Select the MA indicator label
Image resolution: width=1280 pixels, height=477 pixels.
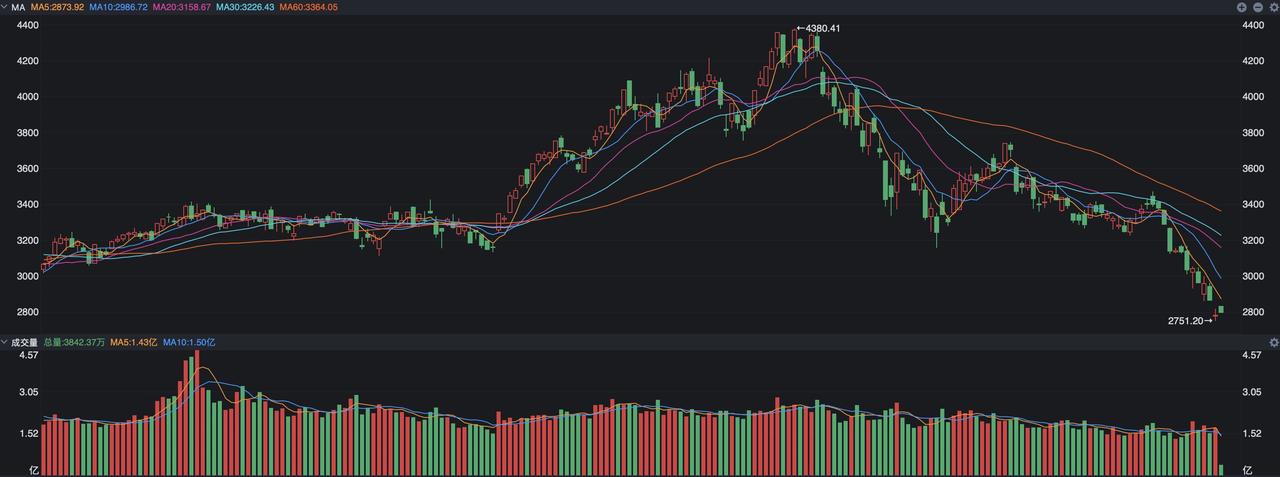click(18, 7)
